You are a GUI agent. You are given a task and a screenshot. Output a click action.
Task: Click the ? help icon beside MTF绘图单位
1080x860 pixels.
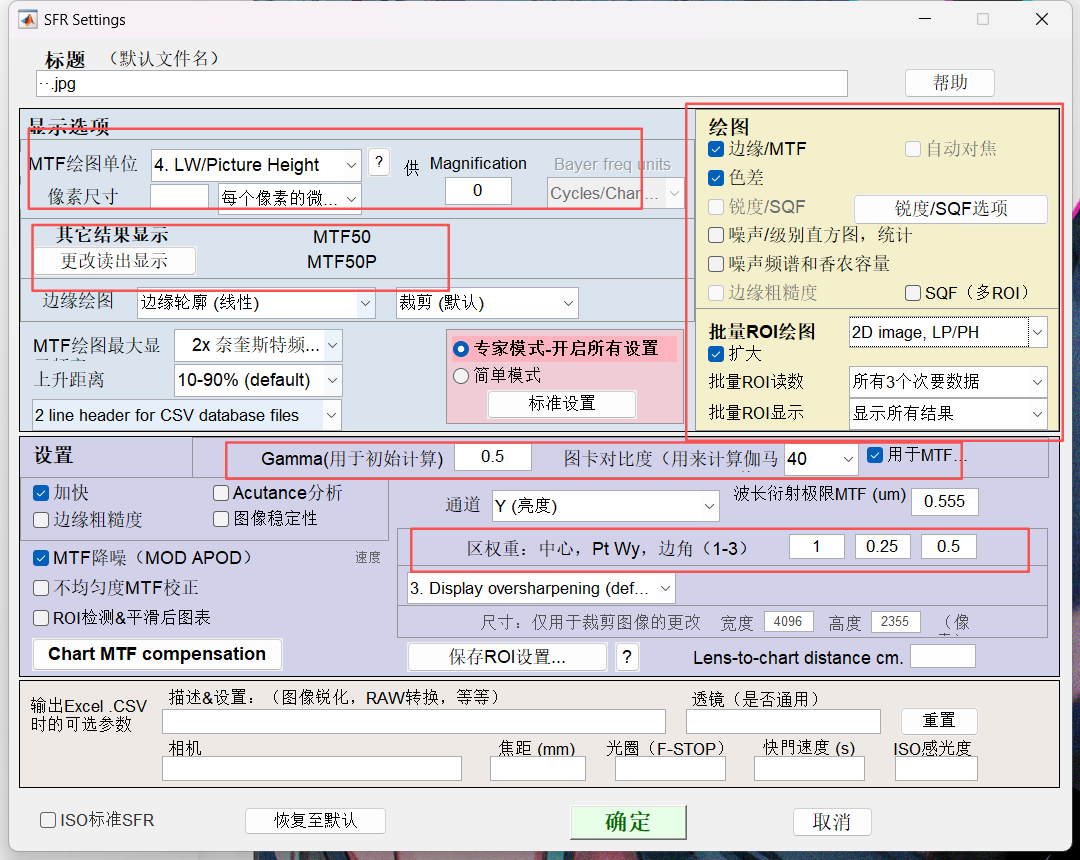pyautogui.click(x=378, y=164)
